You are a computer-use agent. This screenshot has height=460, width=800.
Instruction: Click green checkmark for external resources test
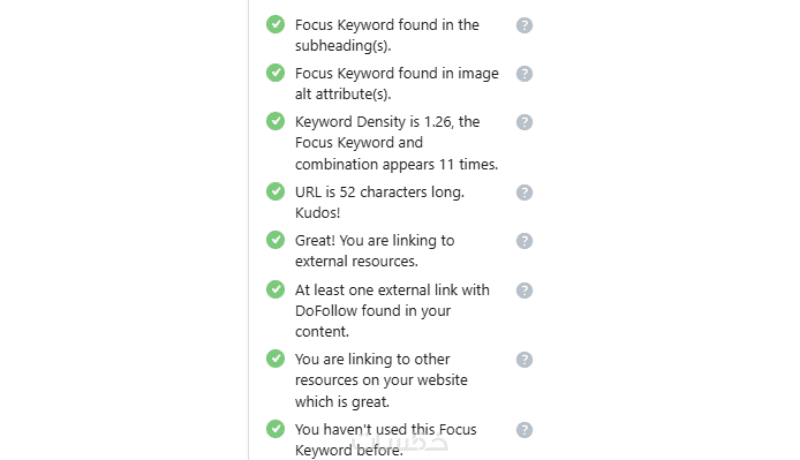[275, 240]
